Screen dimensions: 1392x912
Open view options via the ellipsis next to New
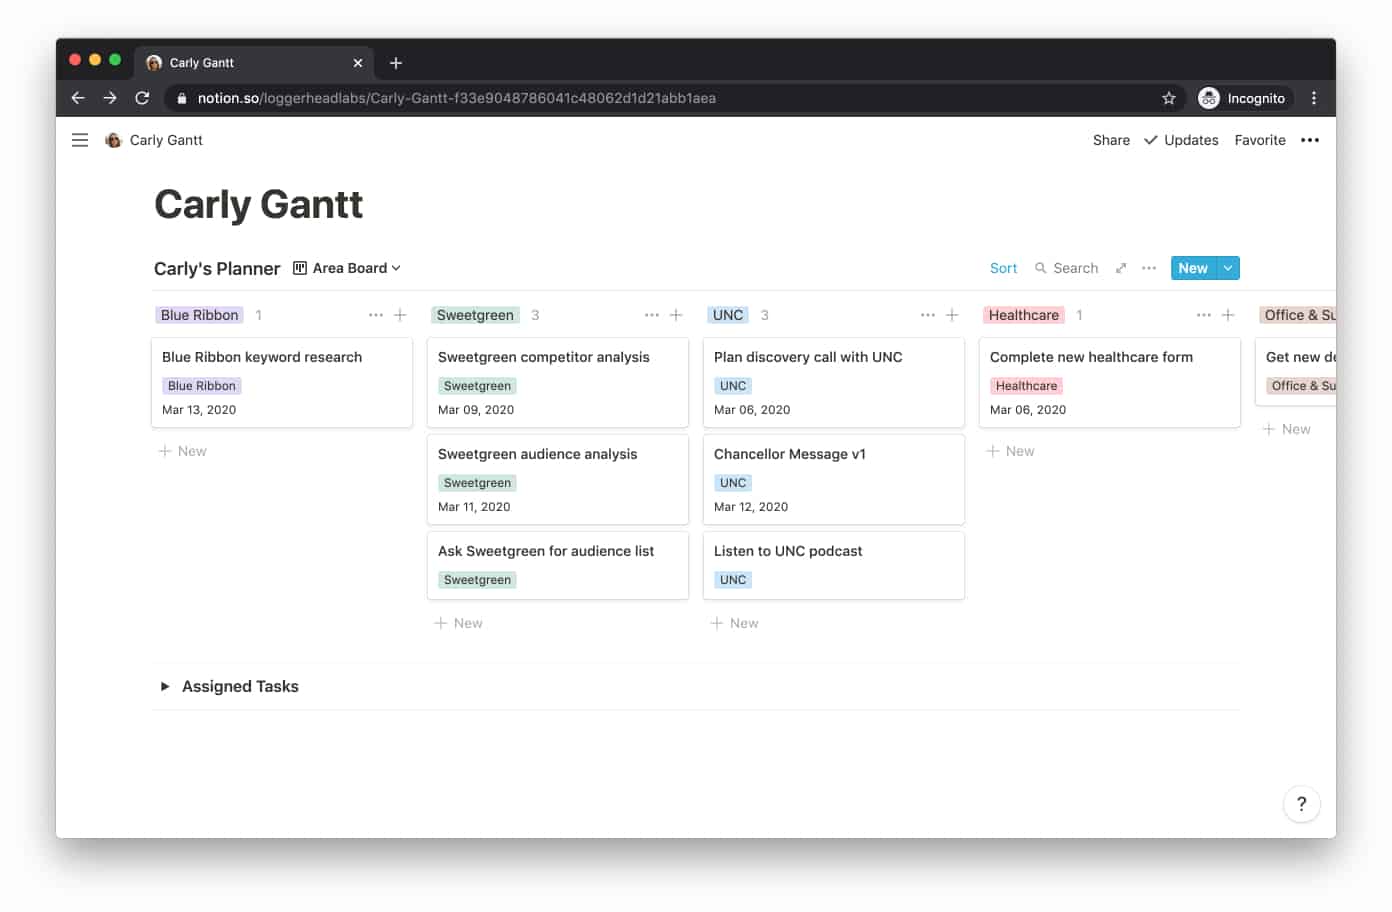1148,268
